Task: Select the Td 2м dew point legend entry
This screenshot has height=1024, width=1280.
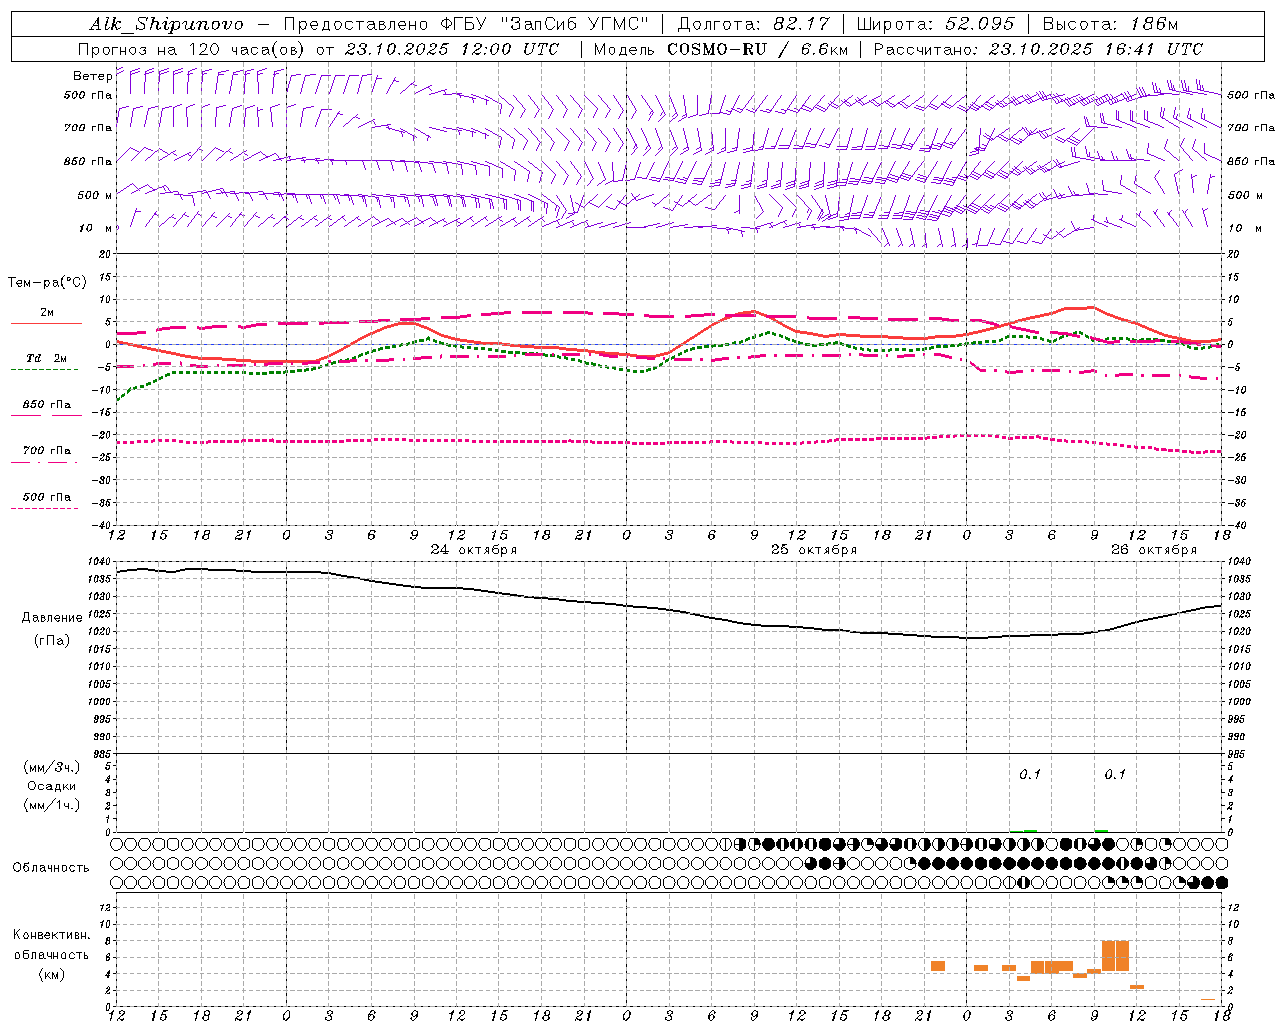Action: tap(46, 359)
